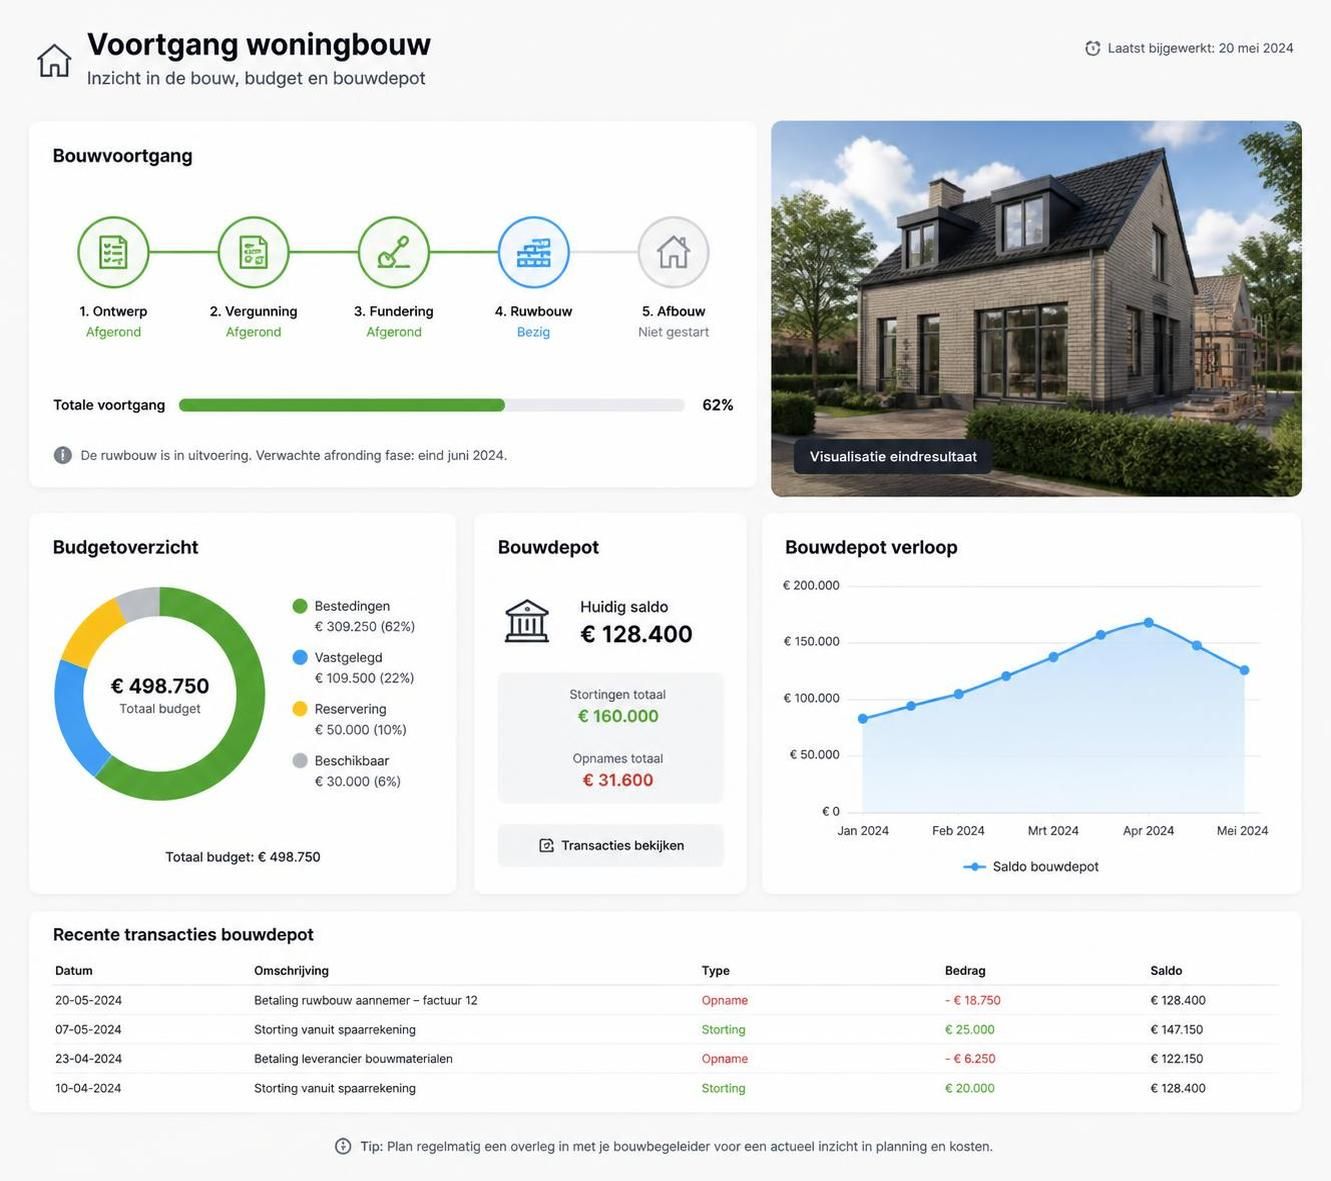Click the green Bestedingen legend dot
The image size is (1331, 1181).
tap(300, 606)
